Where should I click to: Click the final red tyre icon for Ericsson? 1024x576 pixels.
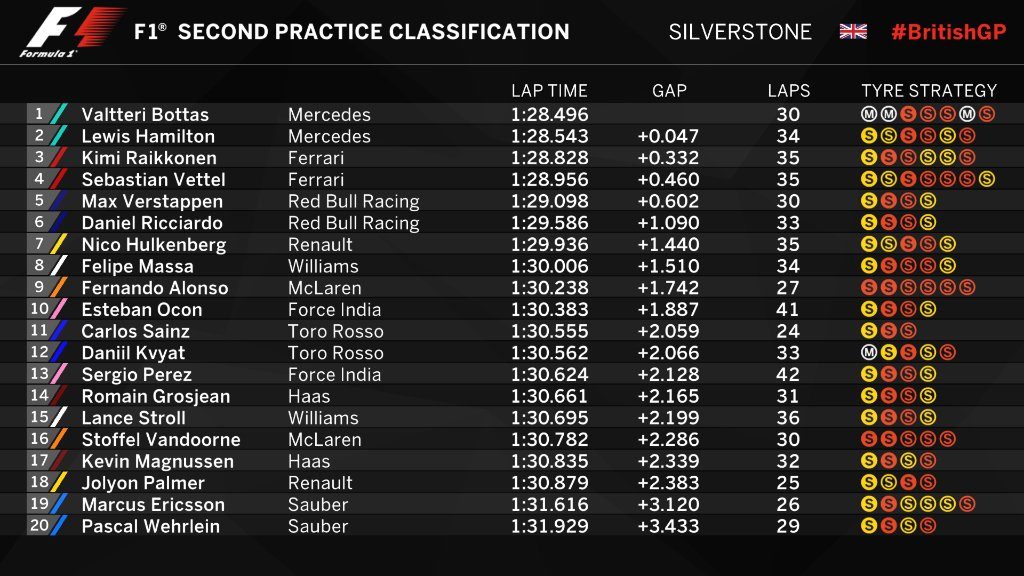click(968, 505)
